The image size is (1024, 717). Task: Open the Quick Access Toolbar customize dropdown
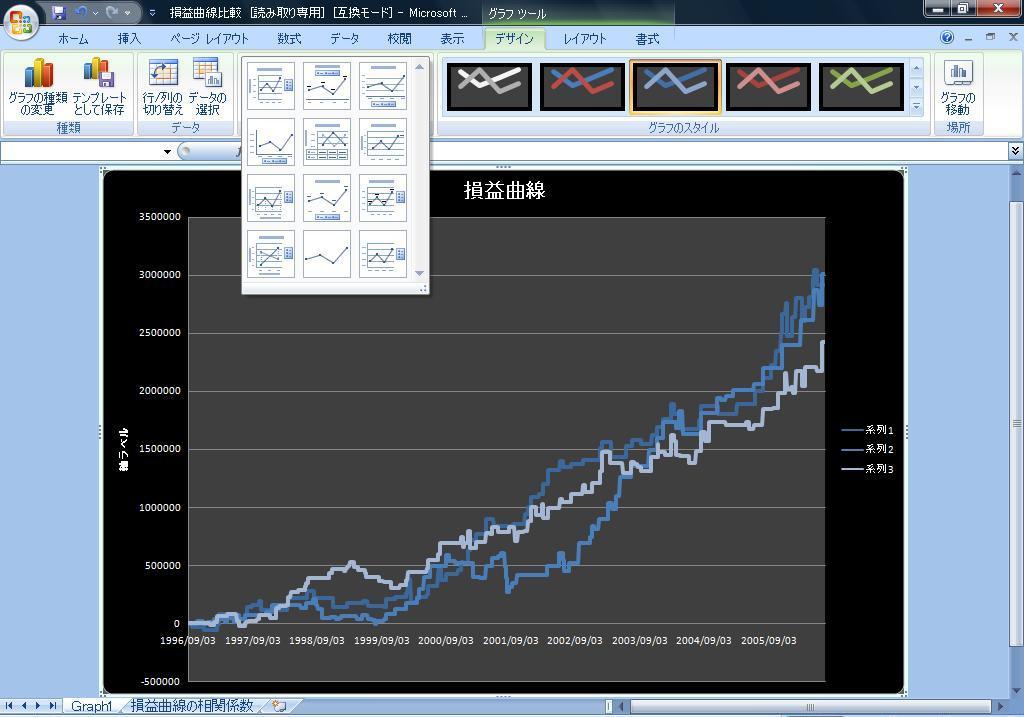[x=152, y=13]
